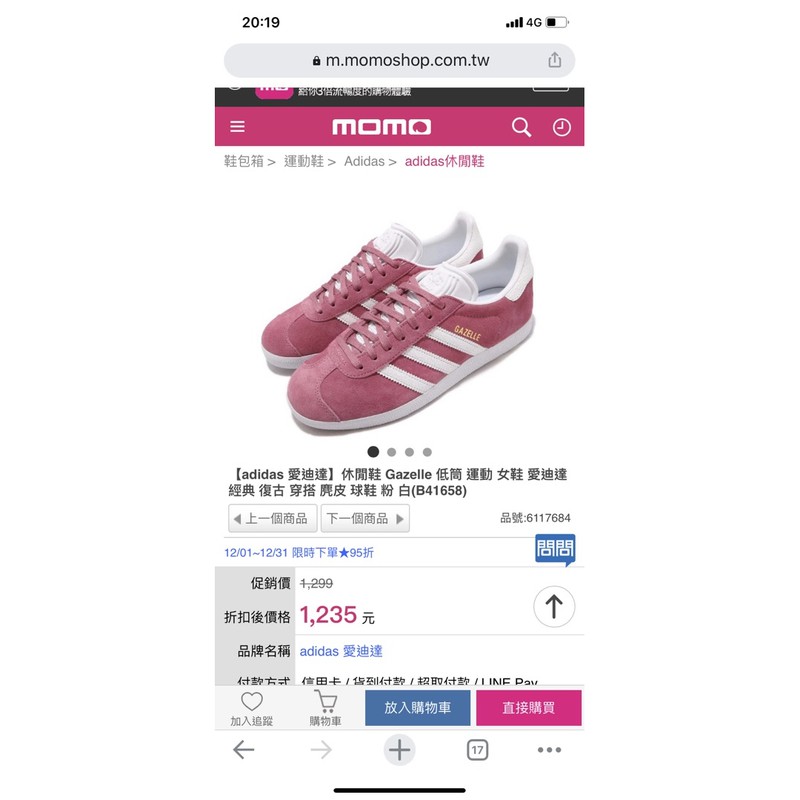Go to 下一個商品 next product
Viewport: 800px width, 800px height.
point(365,518)
